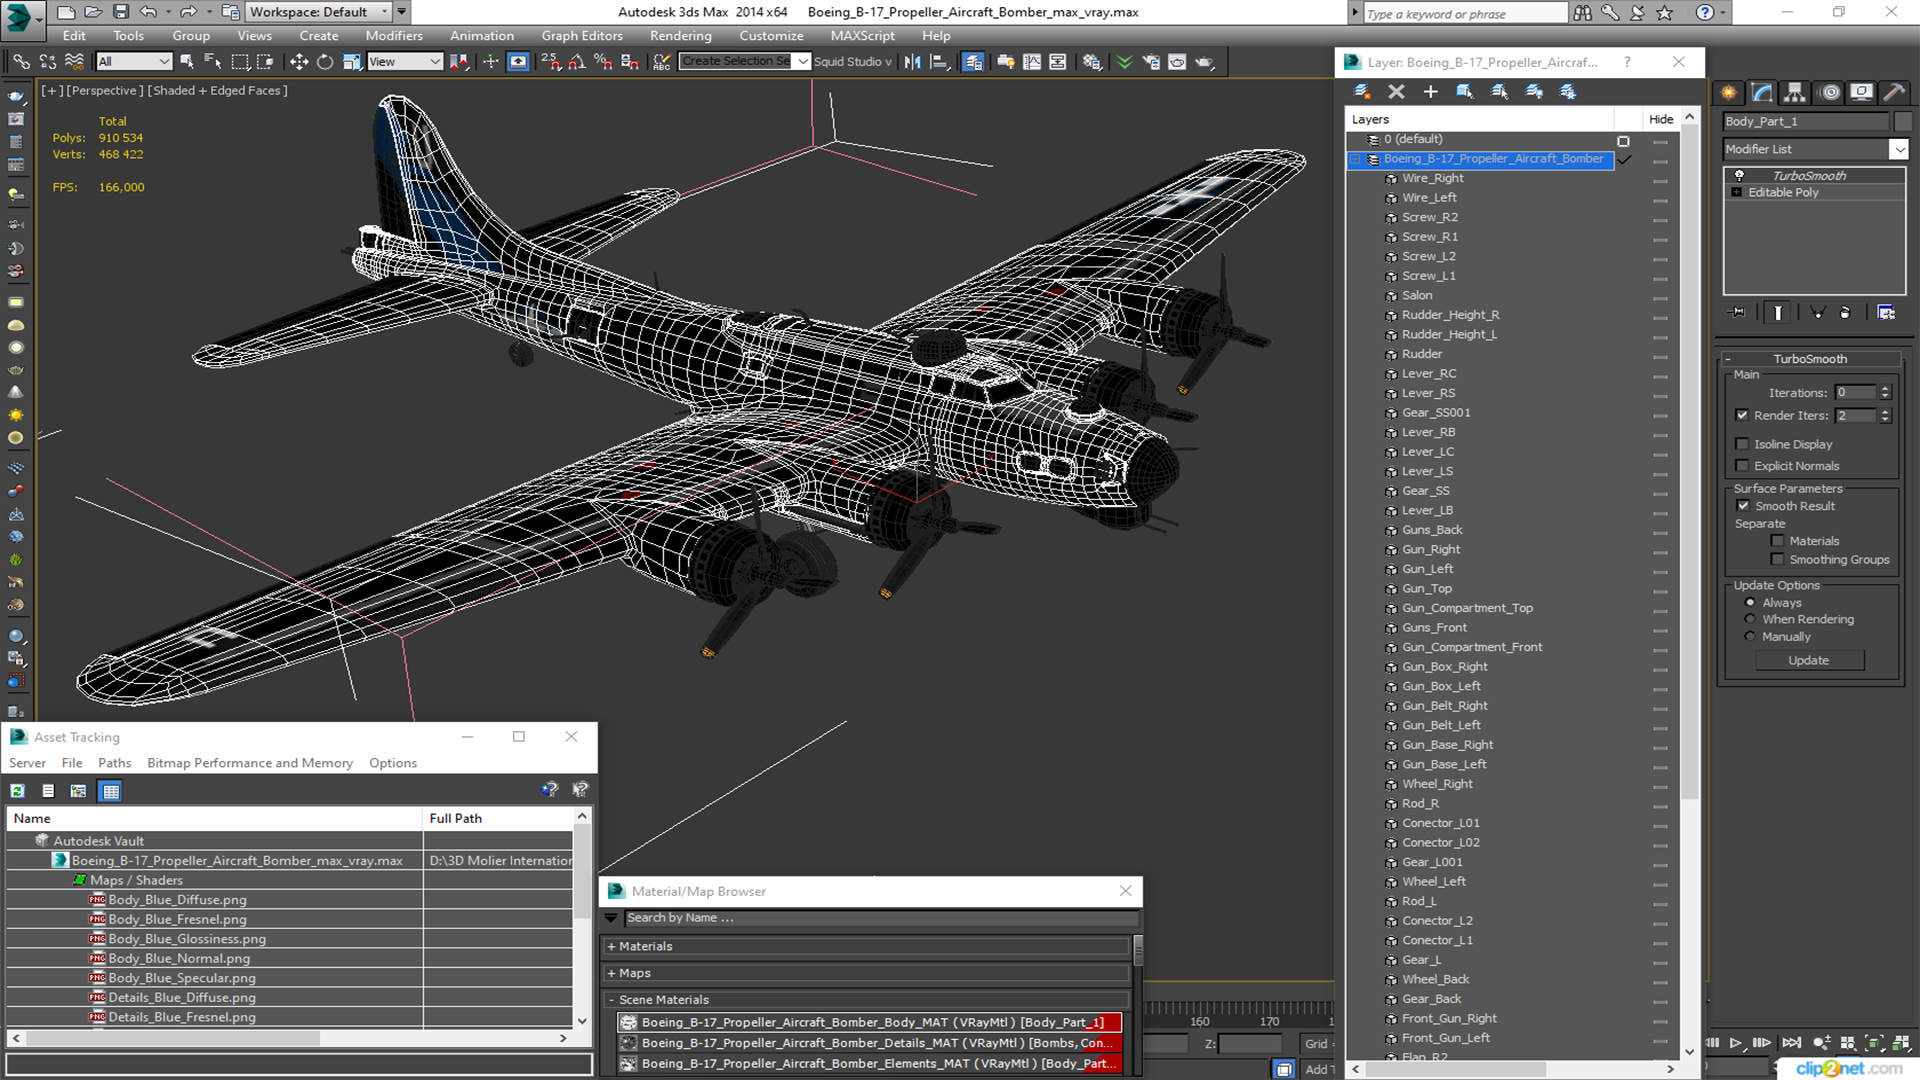Click Select Highlighted Objects and Layers icon
Viewport: 1920px width, 1080px height.
[1465, 91]
